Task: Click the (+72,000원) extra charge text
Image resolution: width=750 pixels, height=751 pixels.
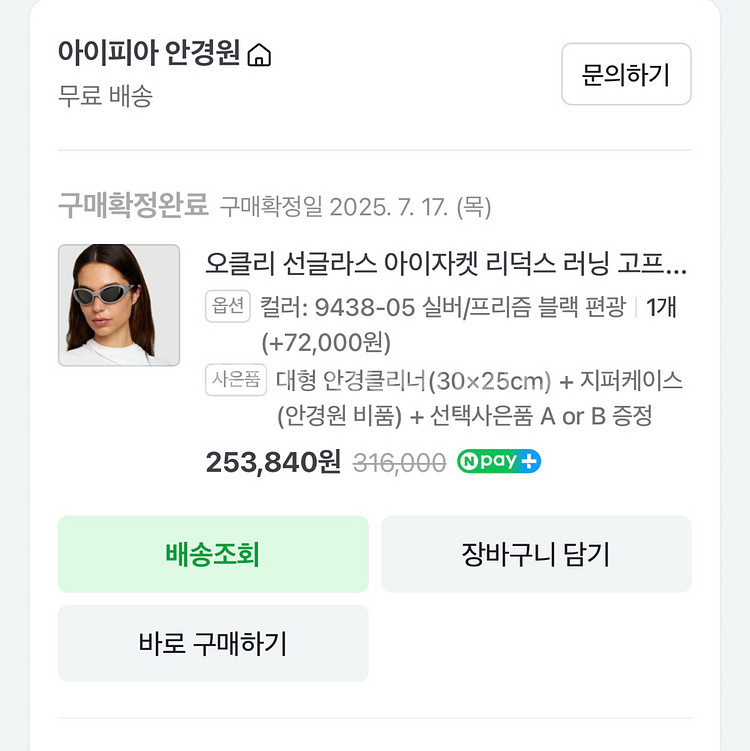Action: click(326, 343)
